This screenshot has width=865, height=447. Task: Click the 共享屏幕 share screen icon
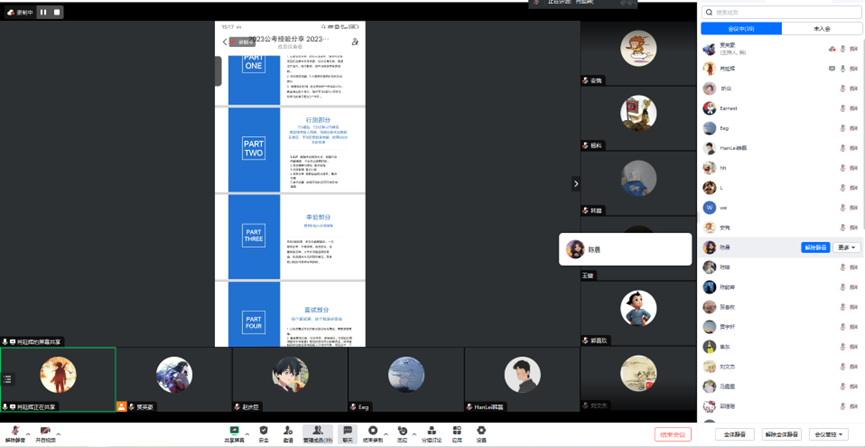tap(234, 431)
